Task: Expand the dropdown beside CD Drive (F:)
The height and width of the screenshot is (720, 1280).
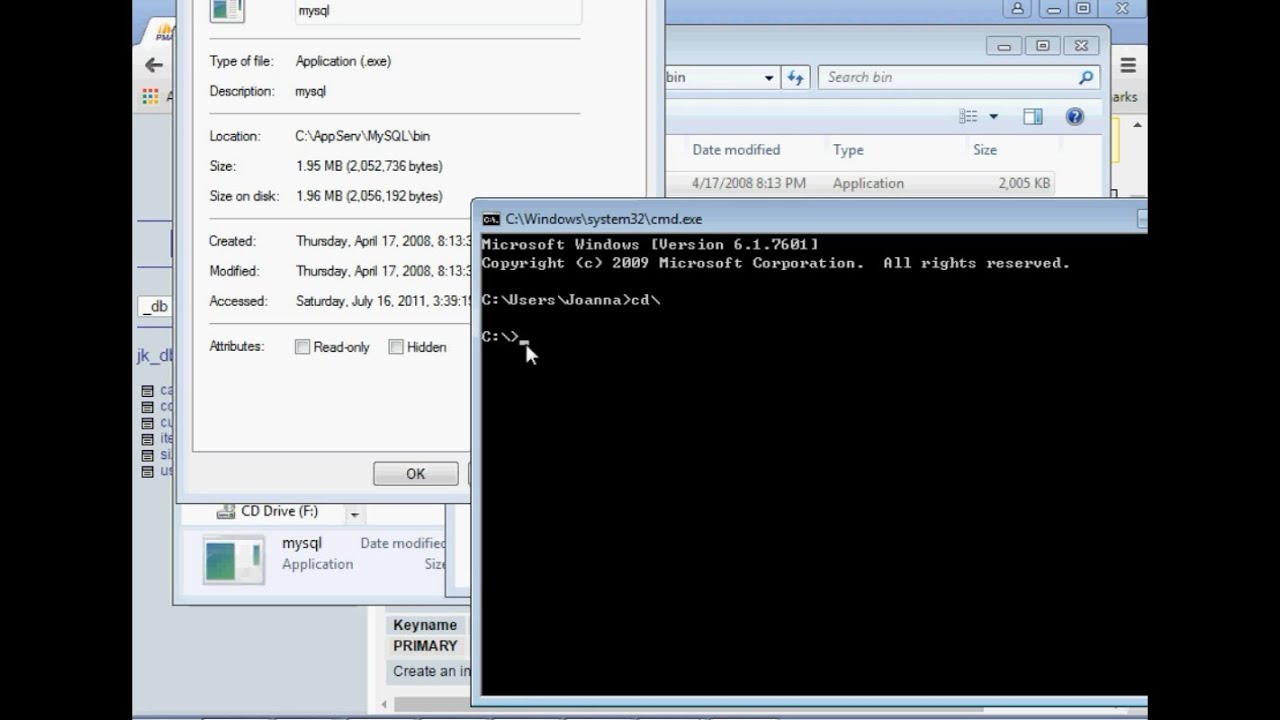Action: pos(354,514)
